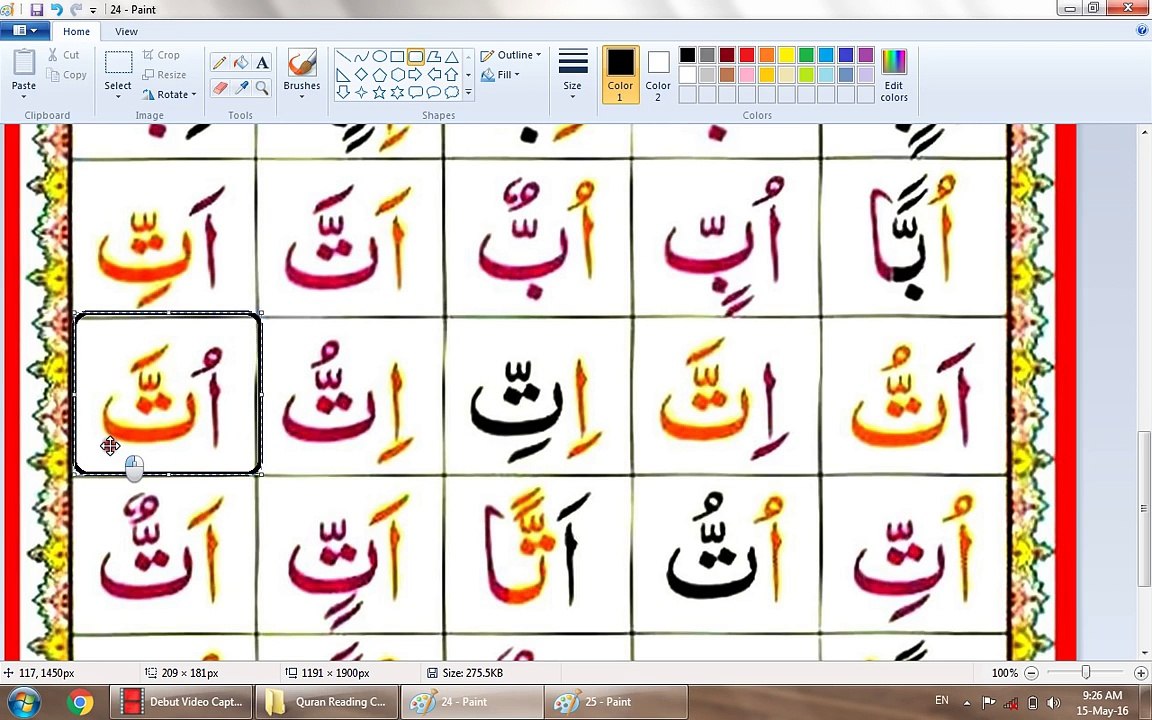Open Chrome from the taskbar
Image resolution: width=1152 pixels, height=720 pixels.
[x=79, y=702]
